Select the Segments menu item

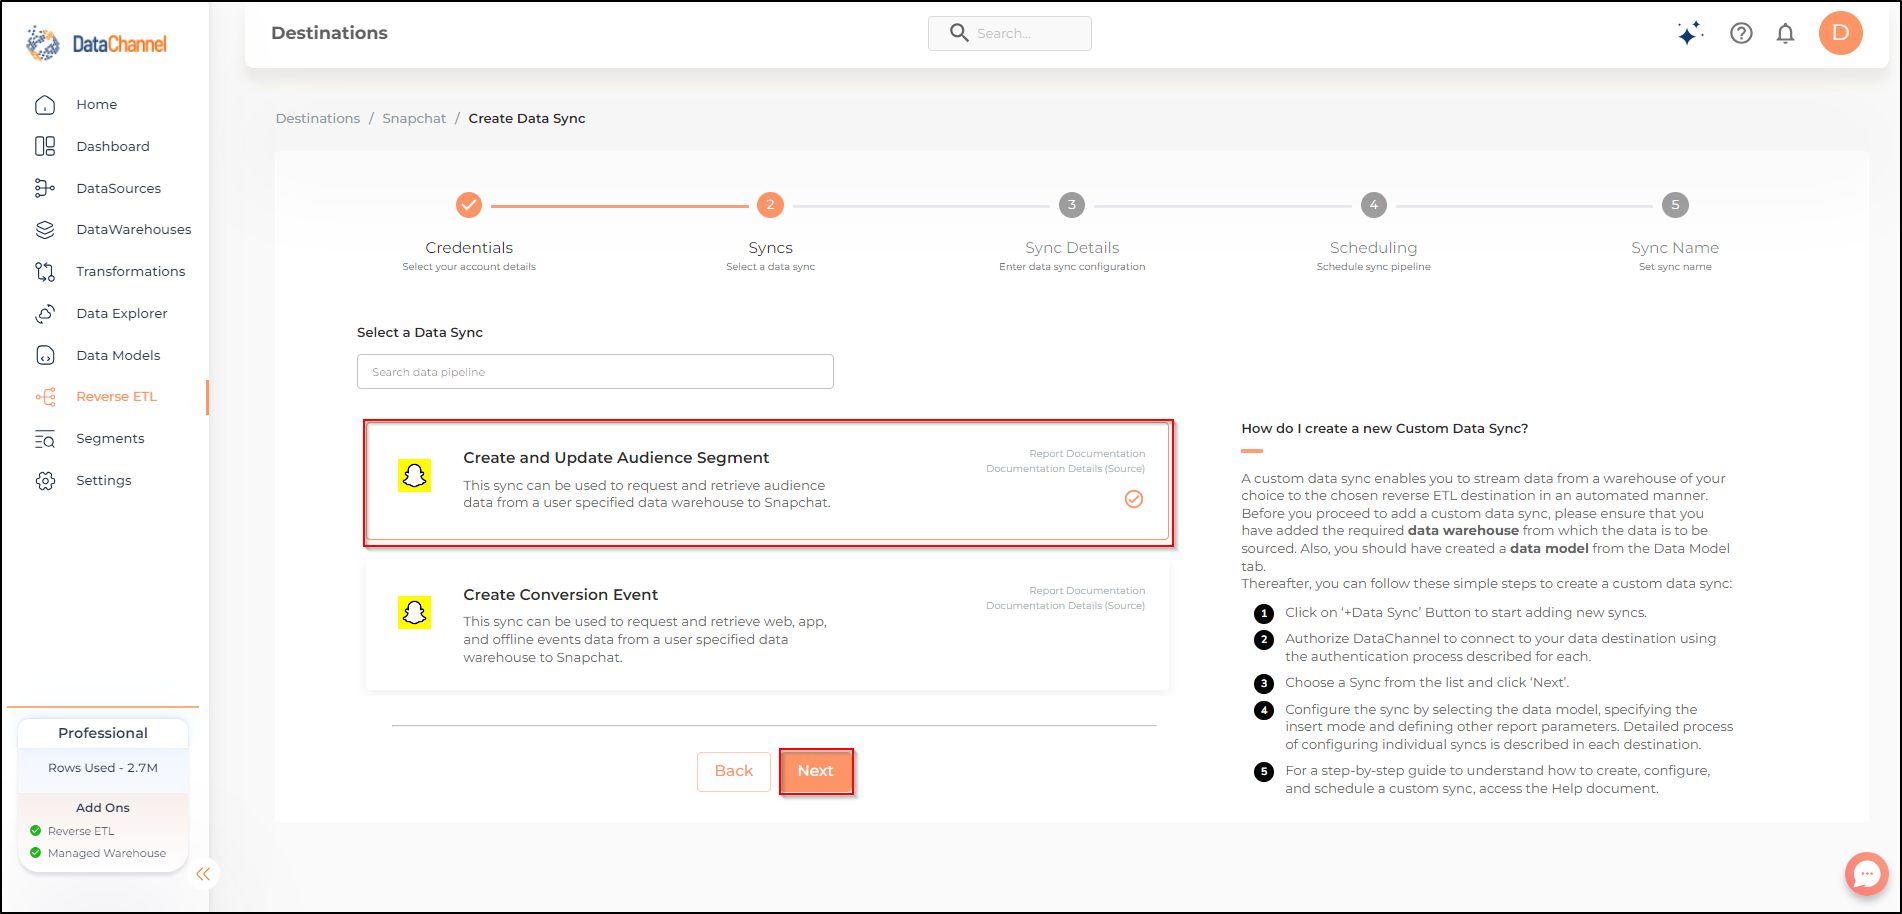pyautogui.click(x=110, y=439)
